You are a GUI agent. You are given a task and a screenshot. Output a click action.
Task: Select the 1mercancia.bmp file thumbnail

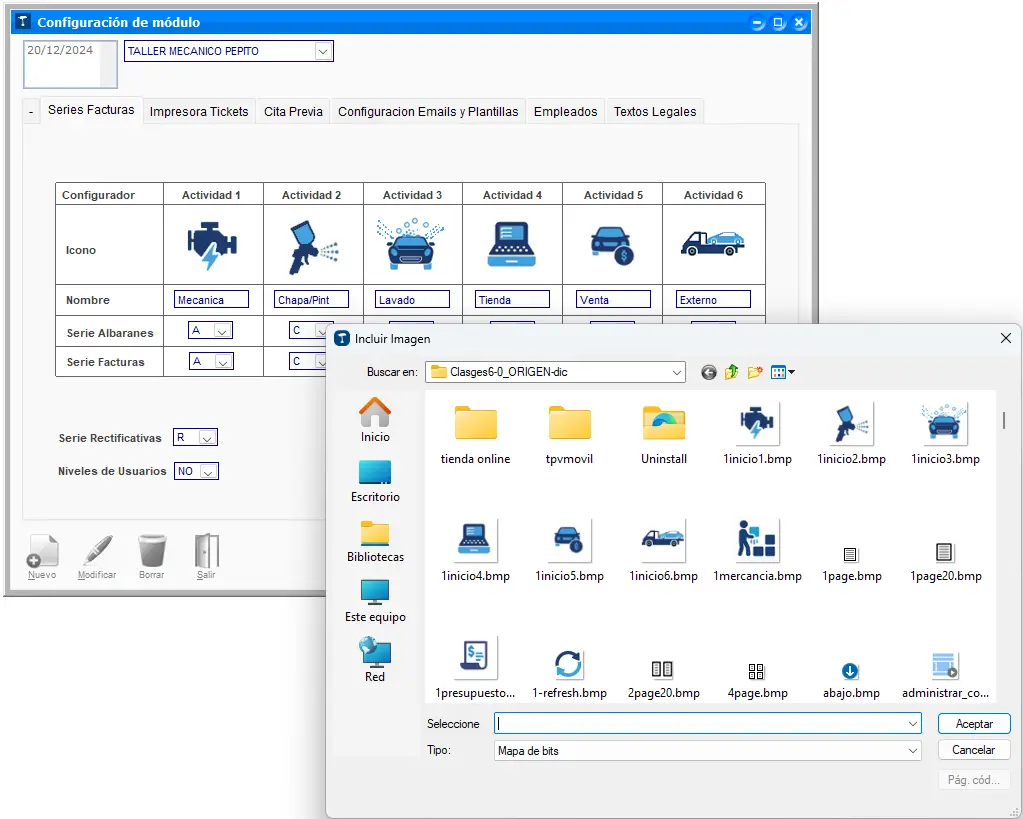(x=757, y=540)
